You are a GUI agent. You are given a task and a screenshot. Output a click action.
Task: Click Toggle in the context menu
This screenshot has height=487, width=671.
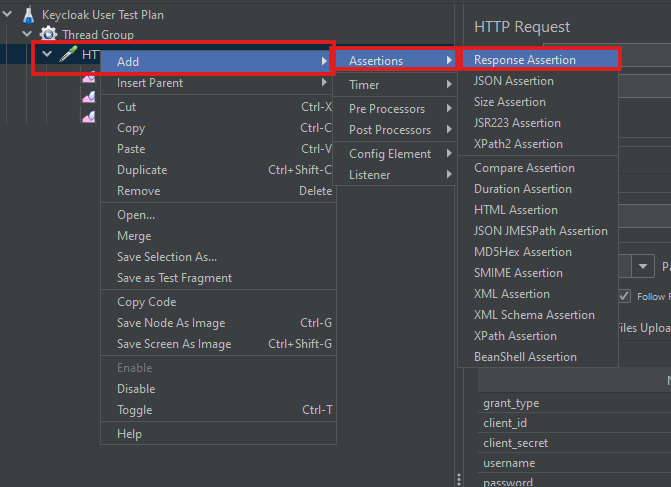[218, 409]
